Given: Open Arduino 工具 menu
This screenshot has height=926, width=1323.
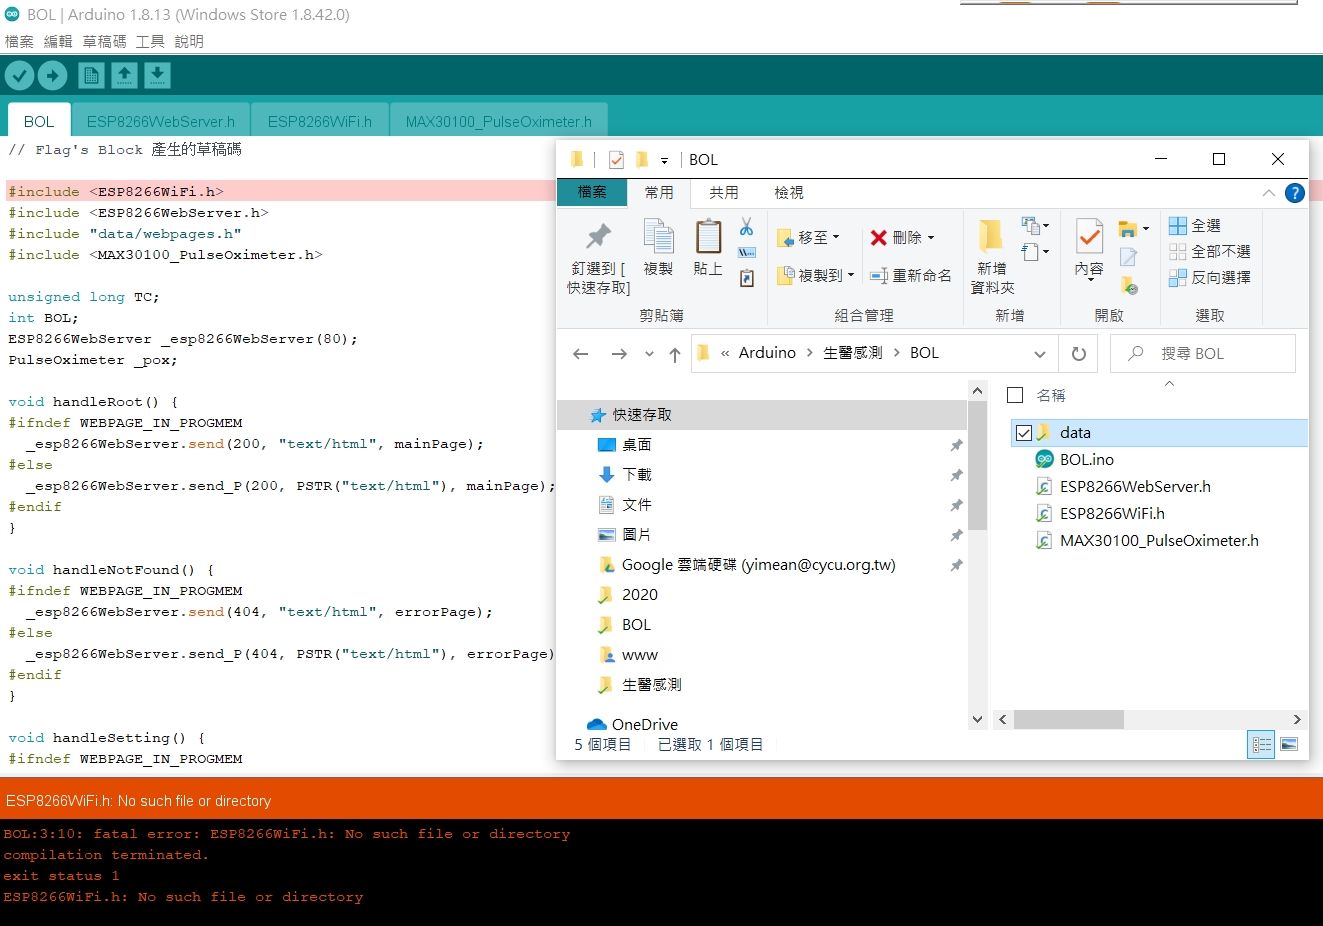Looking at the screenshot, I should pos(150,41).
